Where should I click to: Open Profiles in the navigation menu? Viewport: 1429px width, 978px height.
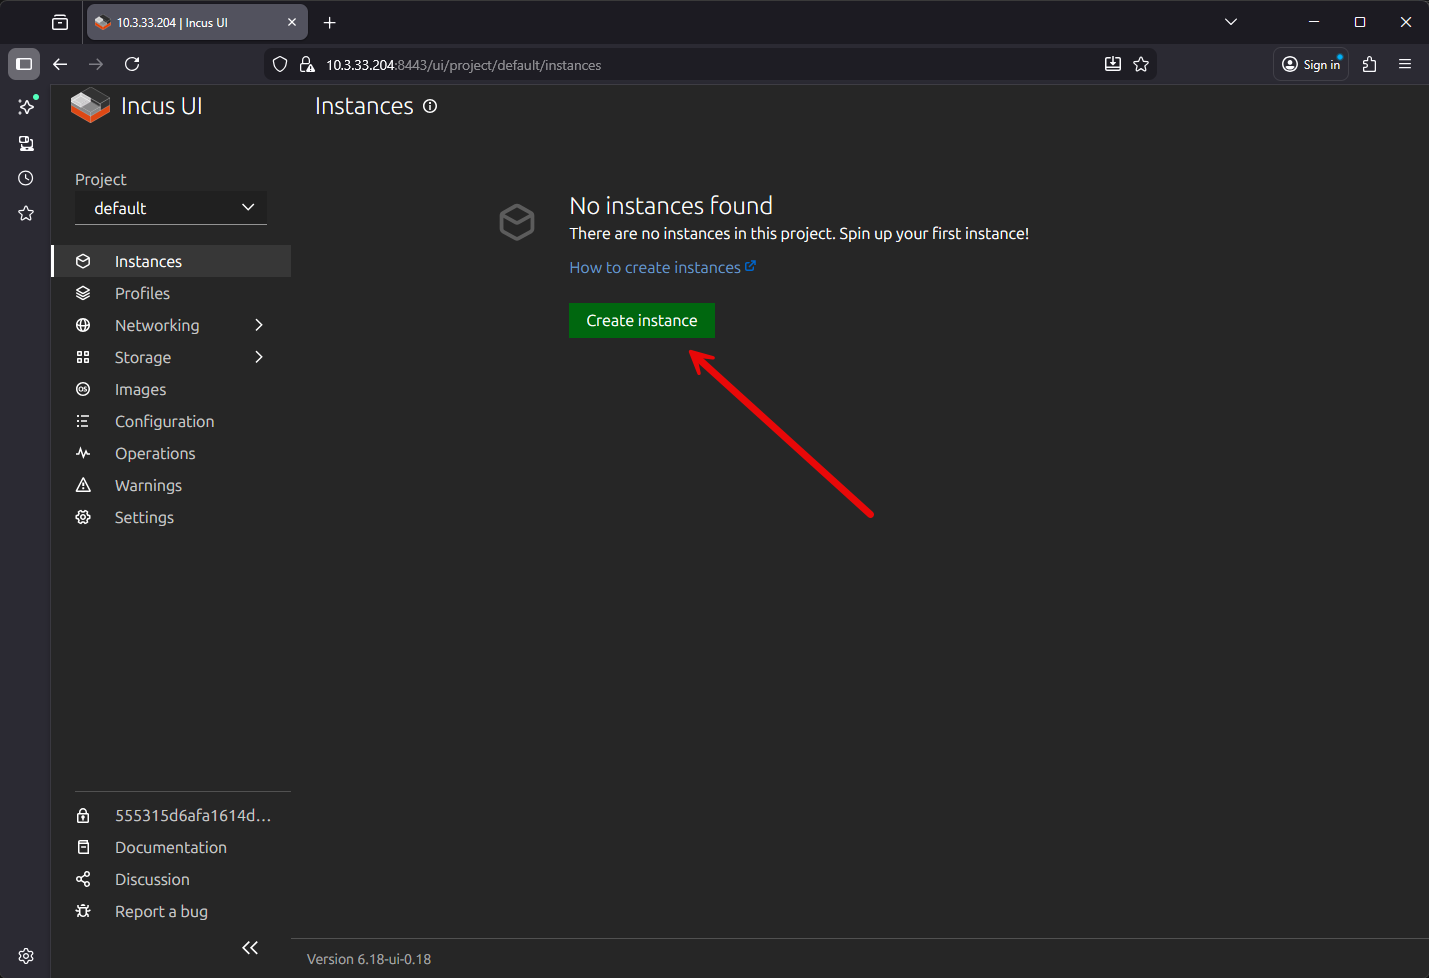(x=171, y=293)
